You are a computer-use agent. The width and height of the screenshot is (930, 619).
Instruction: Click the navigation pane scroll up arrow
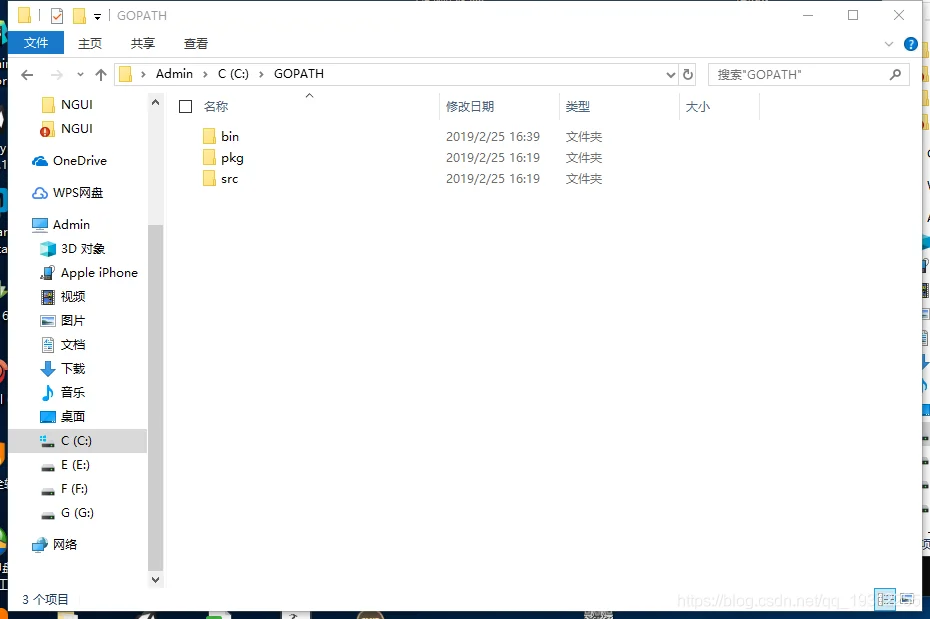tap(155, 102)
